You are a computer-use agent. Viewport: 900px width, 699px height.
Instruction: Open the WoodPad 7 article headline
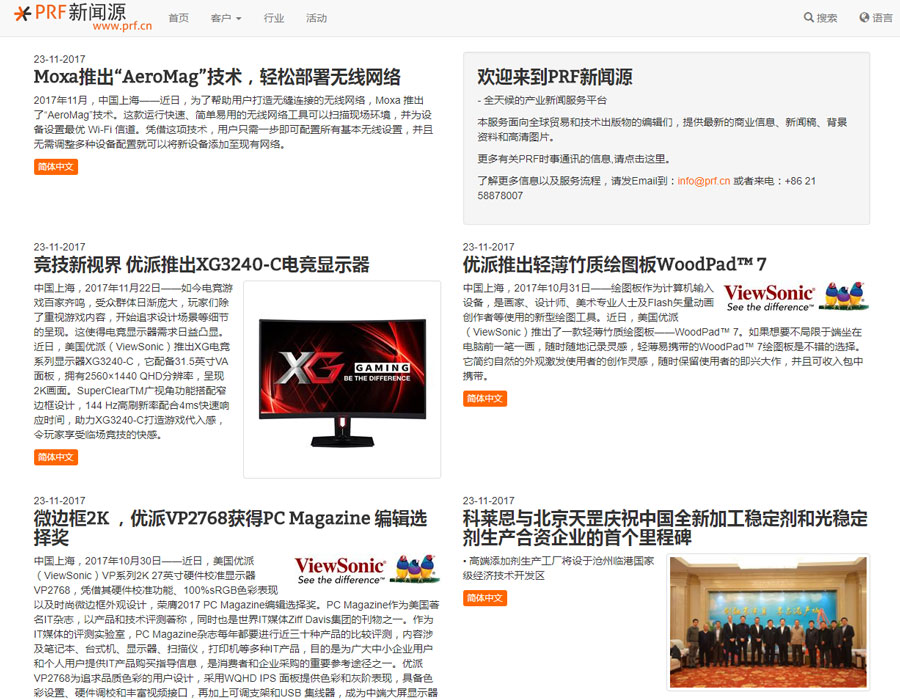[x=614, y=265]
